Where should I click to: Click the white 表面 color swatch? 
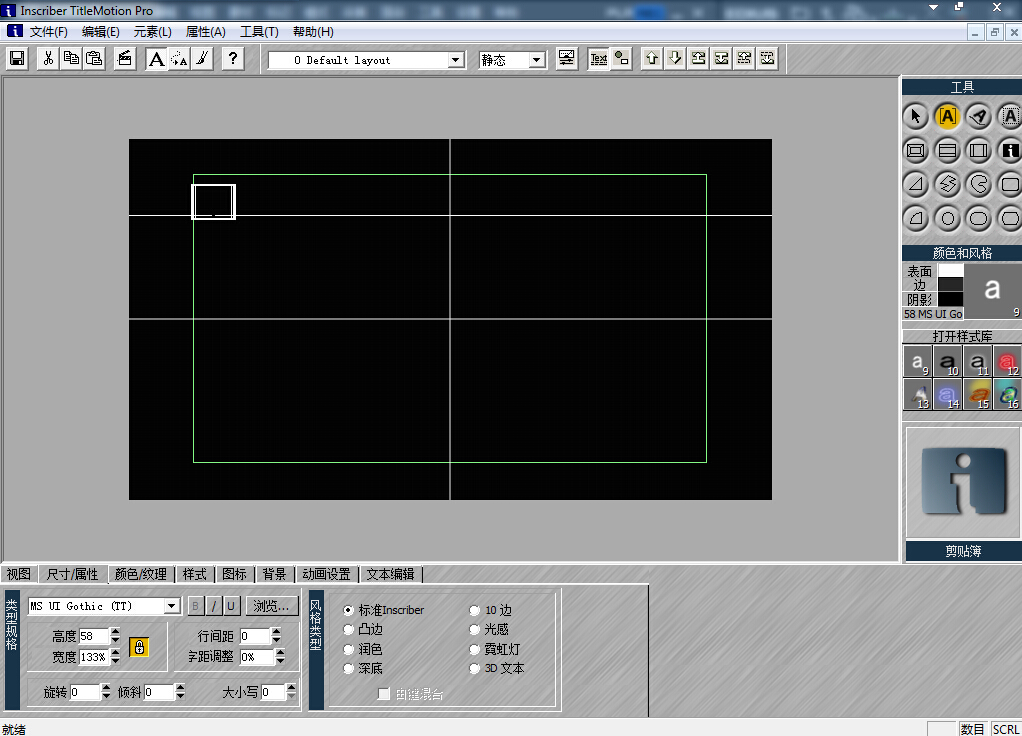tap(950, 271)
